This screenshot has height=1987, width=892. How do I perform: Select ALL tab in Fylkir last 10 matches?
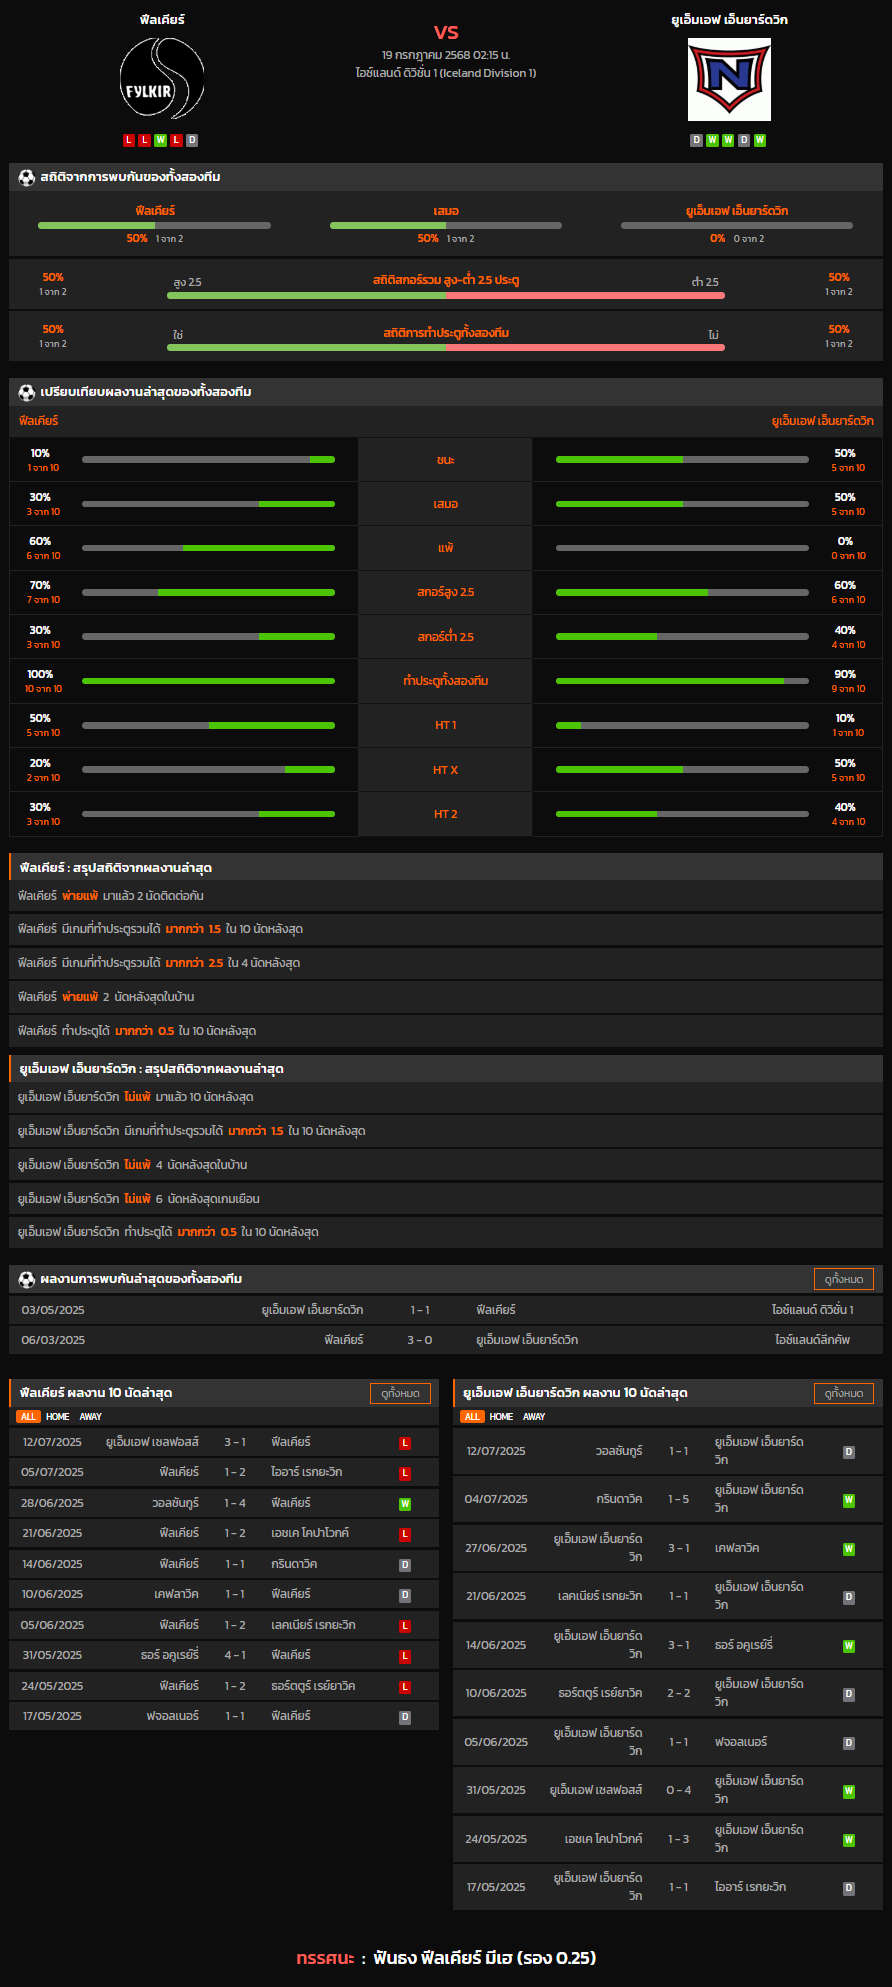pos(28,1417)
